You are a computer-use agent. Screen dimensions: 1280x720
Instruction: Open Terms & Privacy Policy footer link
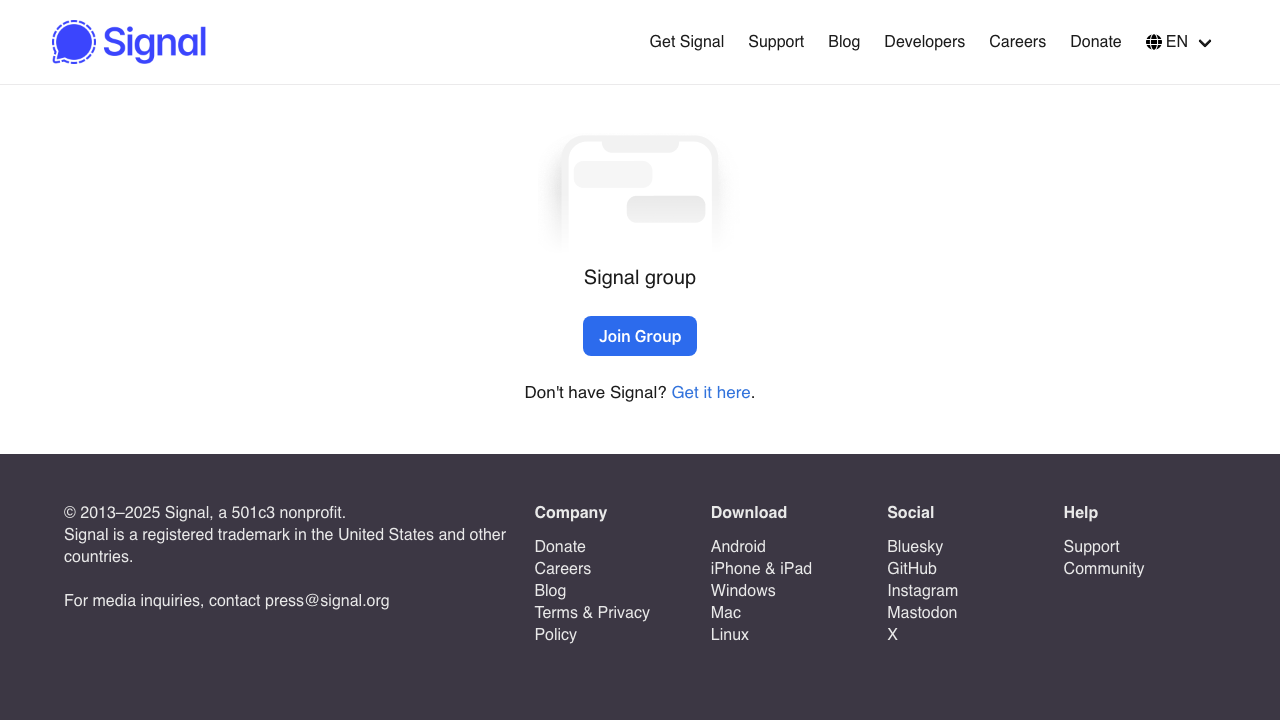pos(592,623)
